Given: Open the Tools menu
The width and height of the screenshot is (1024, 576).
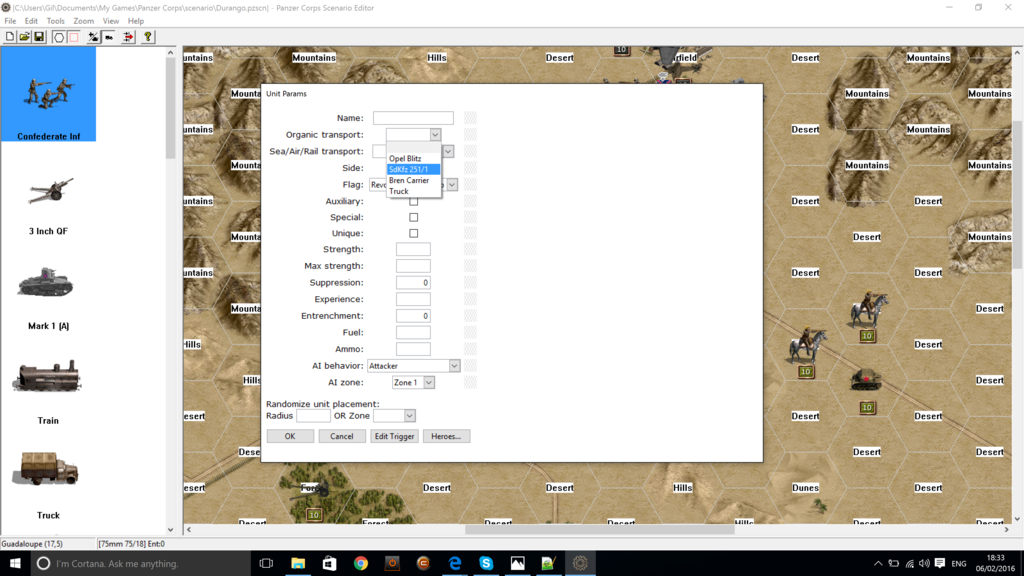Looking at the screenshot, I should coord(56,21).
